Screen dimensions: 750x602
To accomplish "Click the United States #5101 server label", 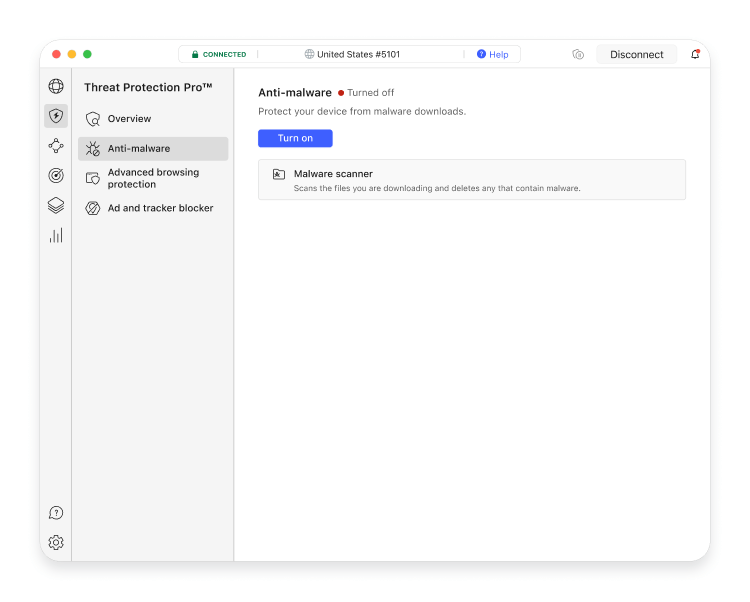I will click(358, 55).
